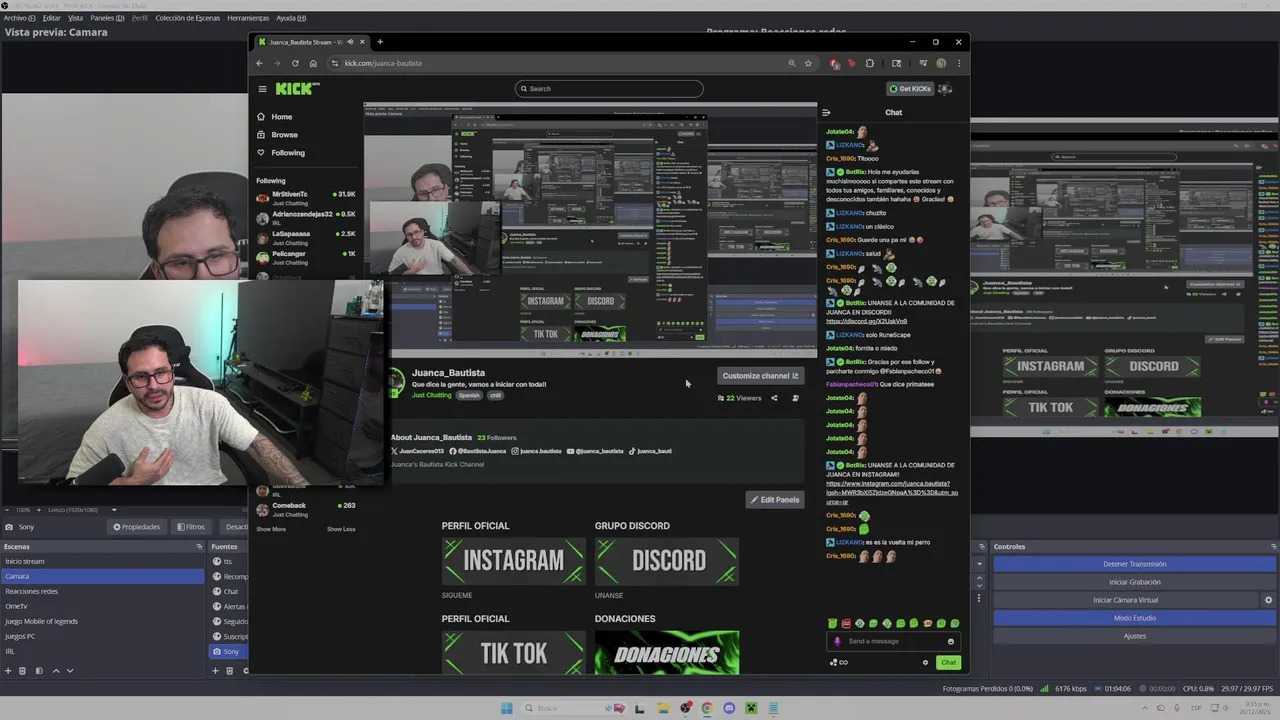Move scene down with arrow icon

point(70,670)
